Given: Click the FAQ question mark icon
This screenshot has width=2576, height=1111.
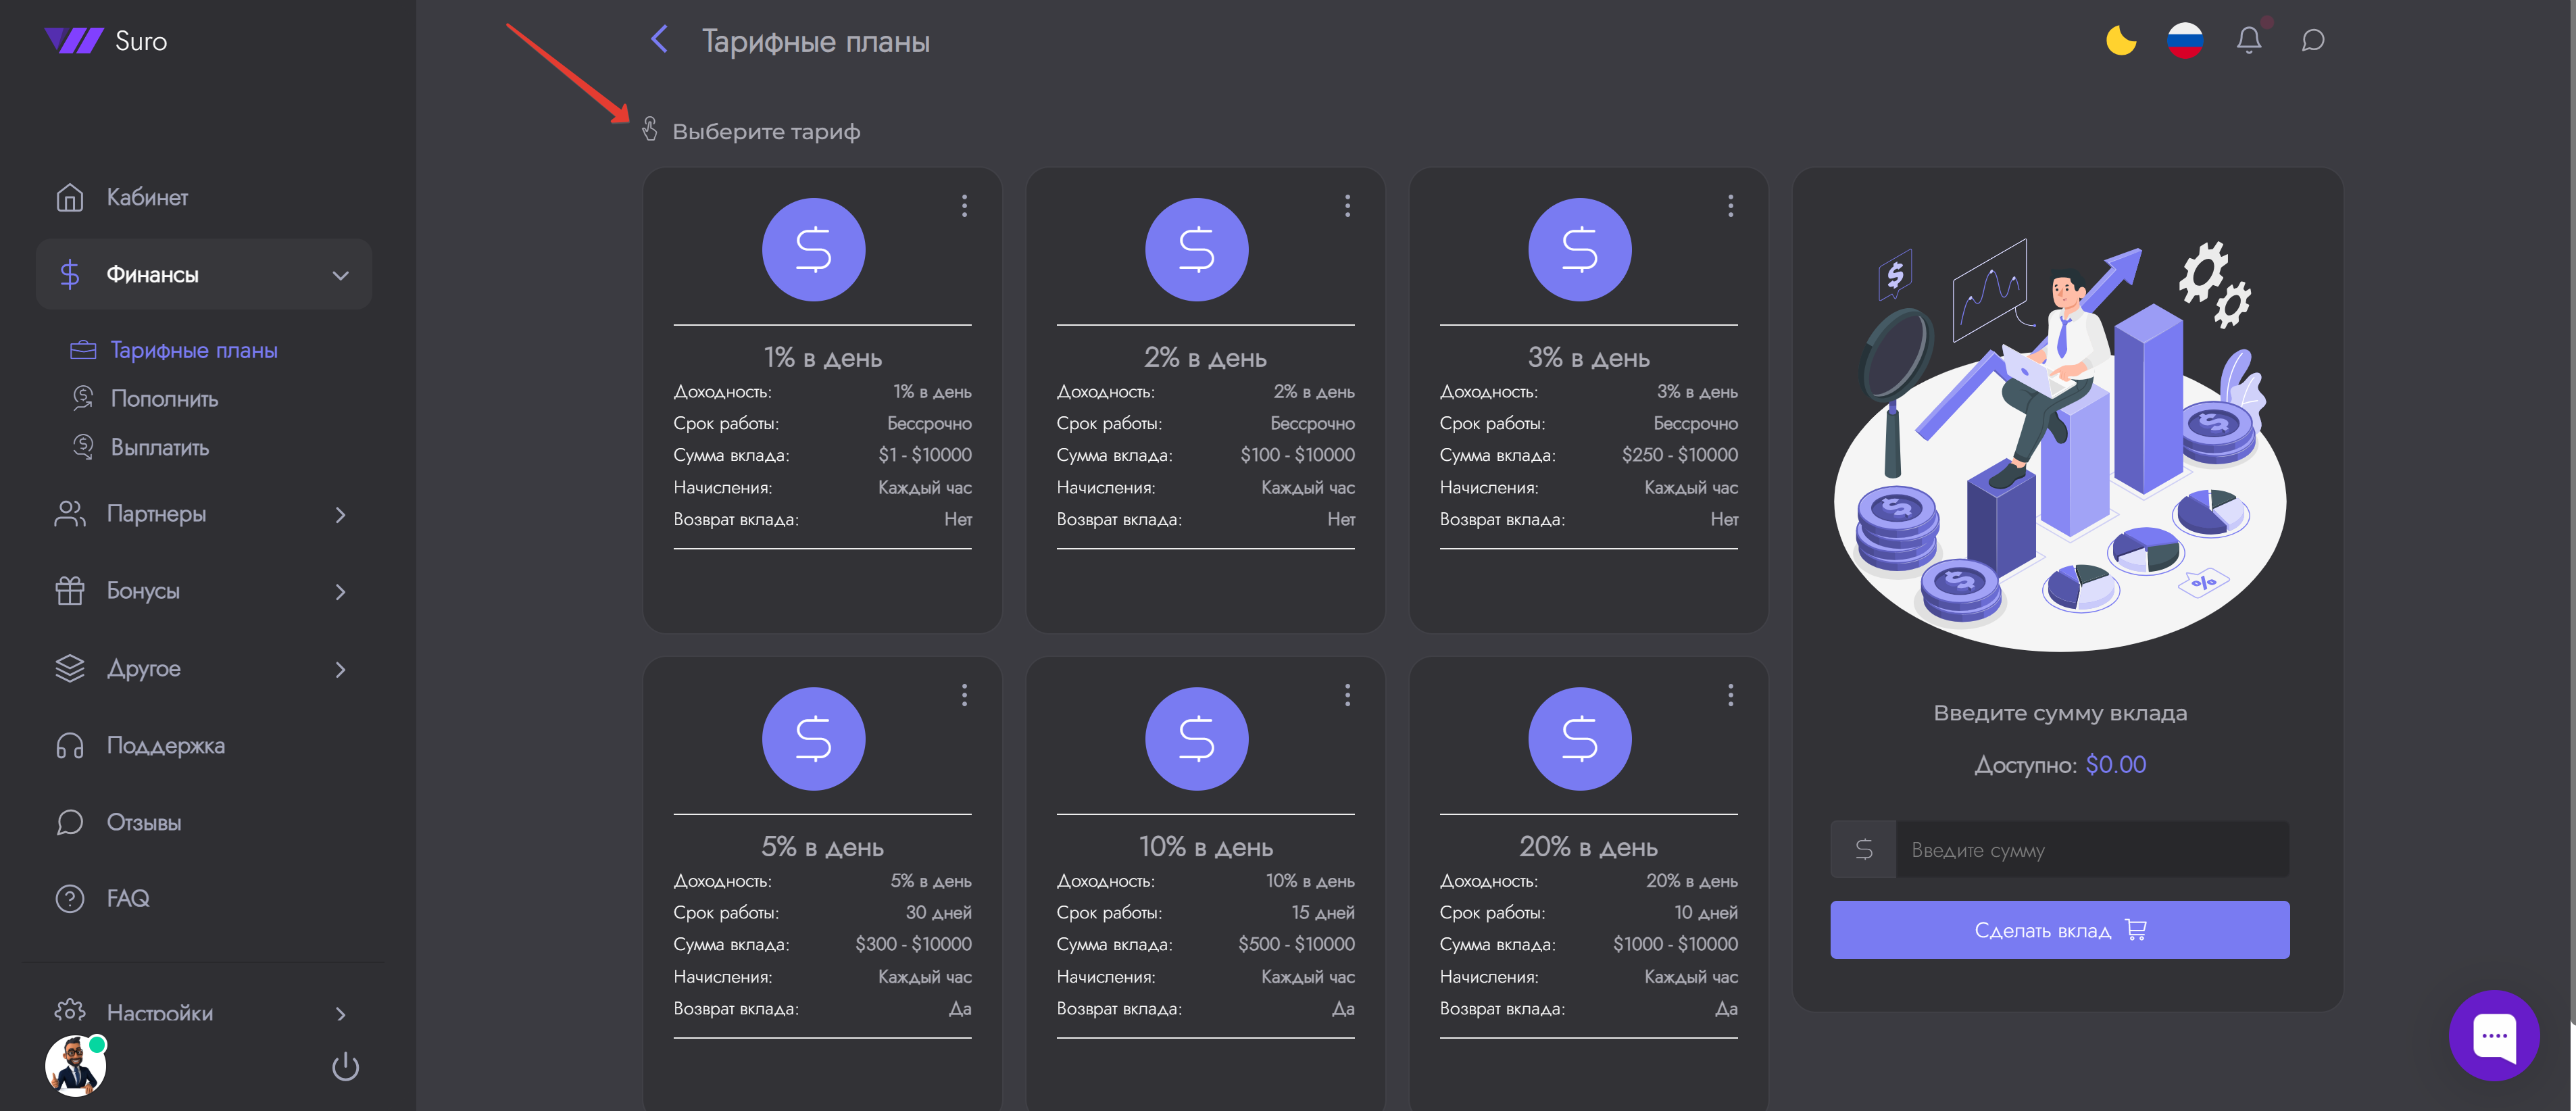Looking at the screenshot, I should 69,898.
